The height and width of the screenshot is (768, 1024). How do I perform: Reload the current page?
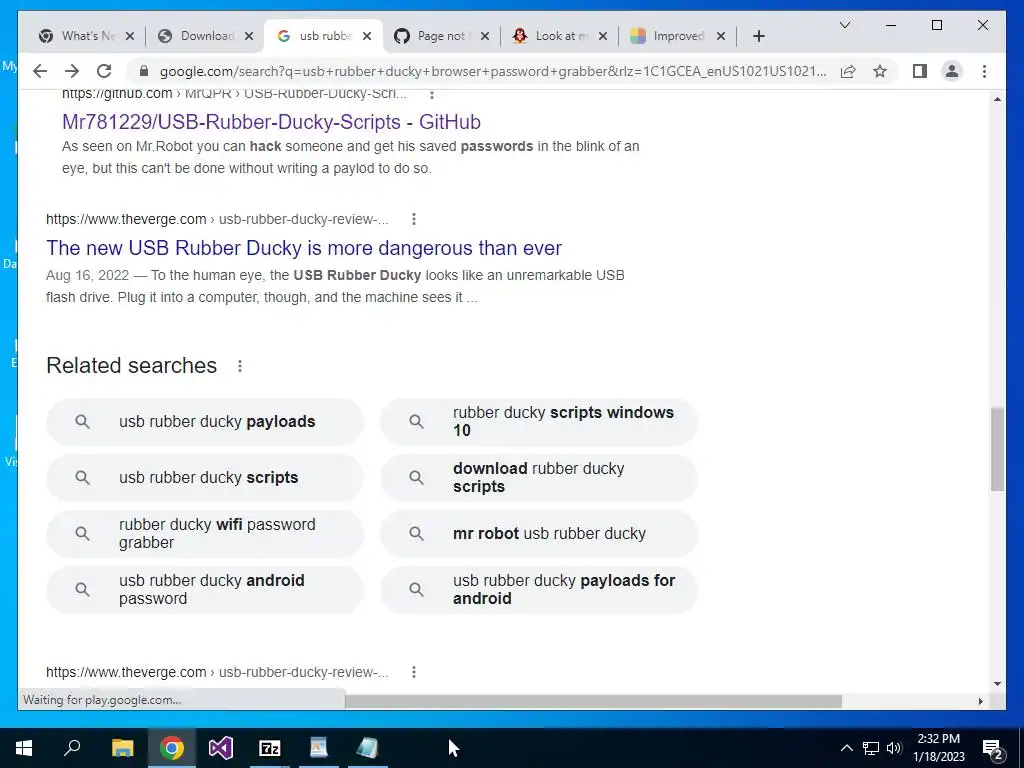click(x=104, y=71)
